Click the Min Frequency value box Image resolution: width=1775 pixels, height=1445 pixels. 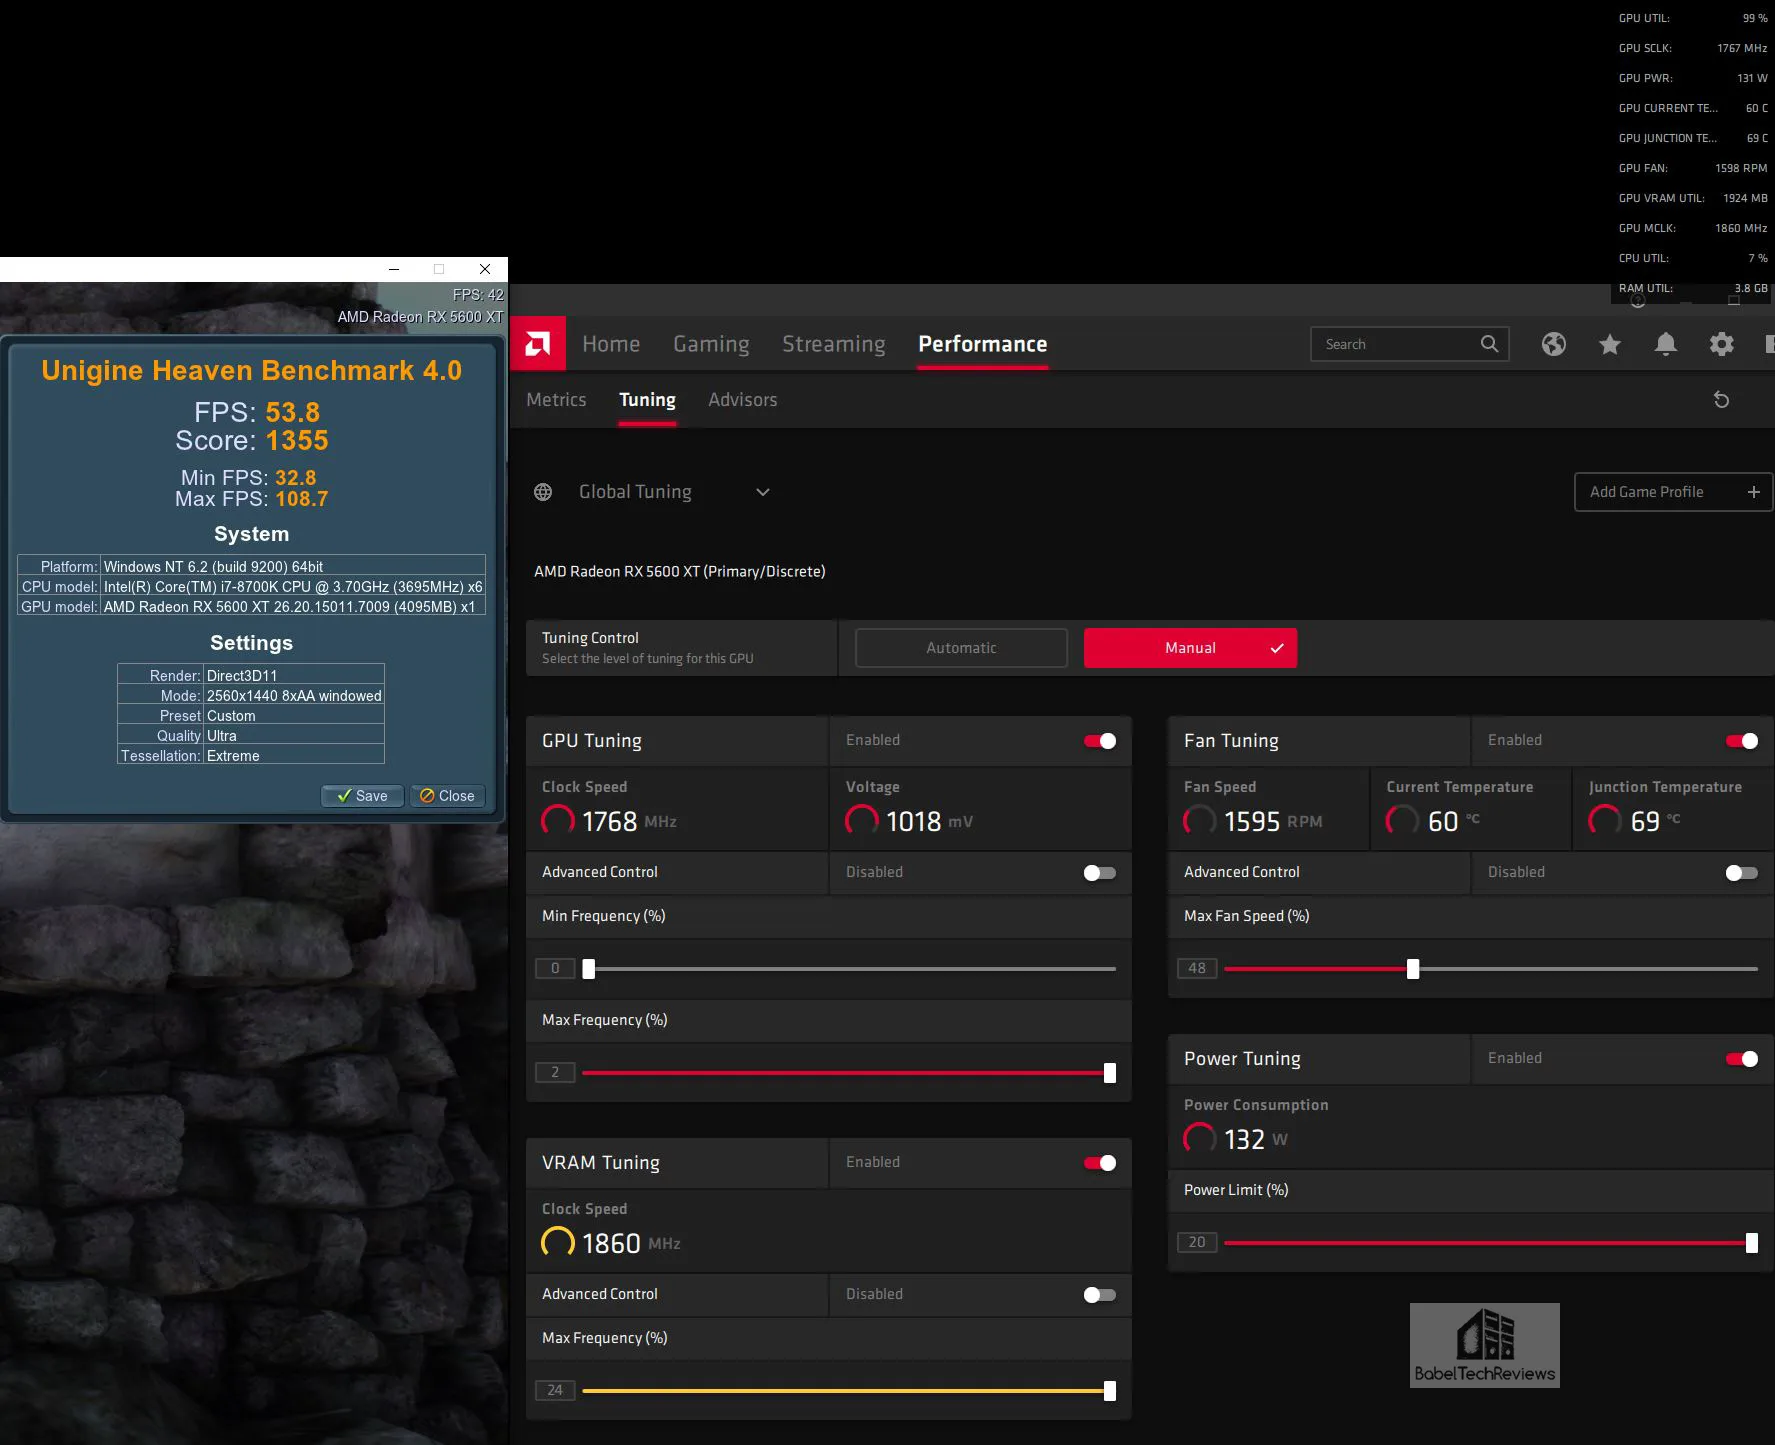pyautogui.click(x=555, y=968)
